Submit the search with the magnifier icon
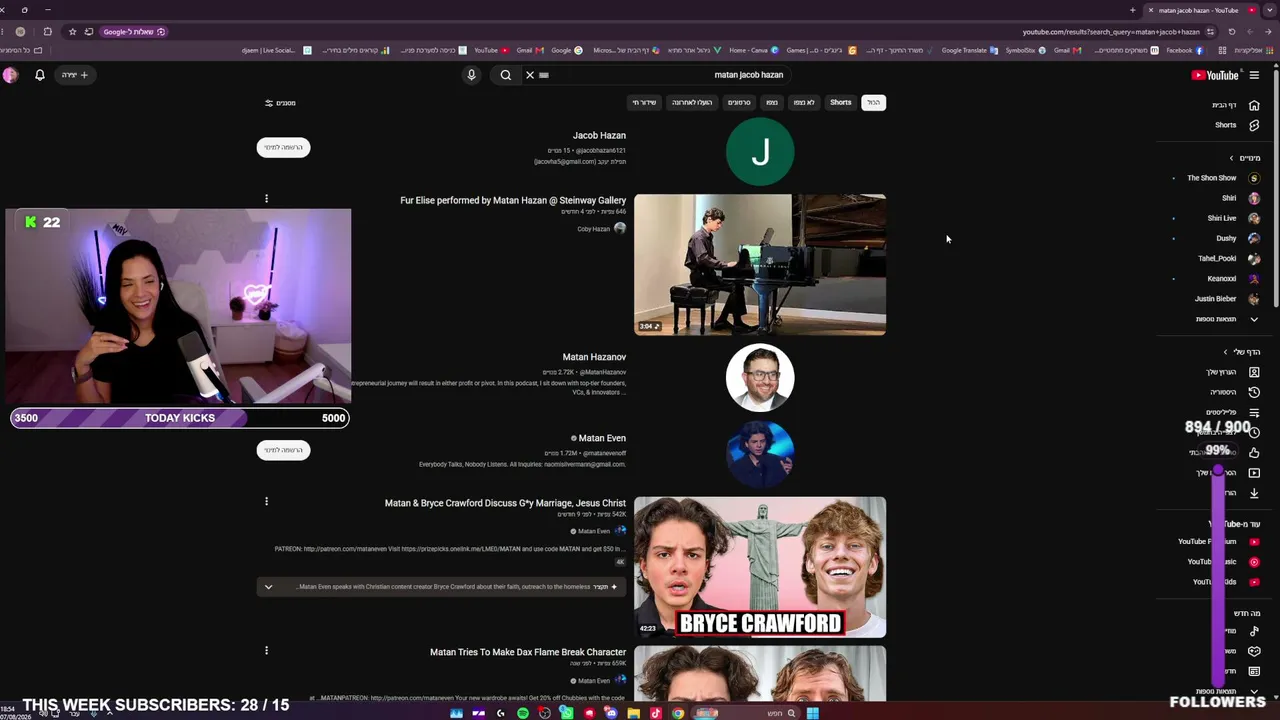Image resolution: width=1280 pixels, height=720 pixels. (506, 75)
